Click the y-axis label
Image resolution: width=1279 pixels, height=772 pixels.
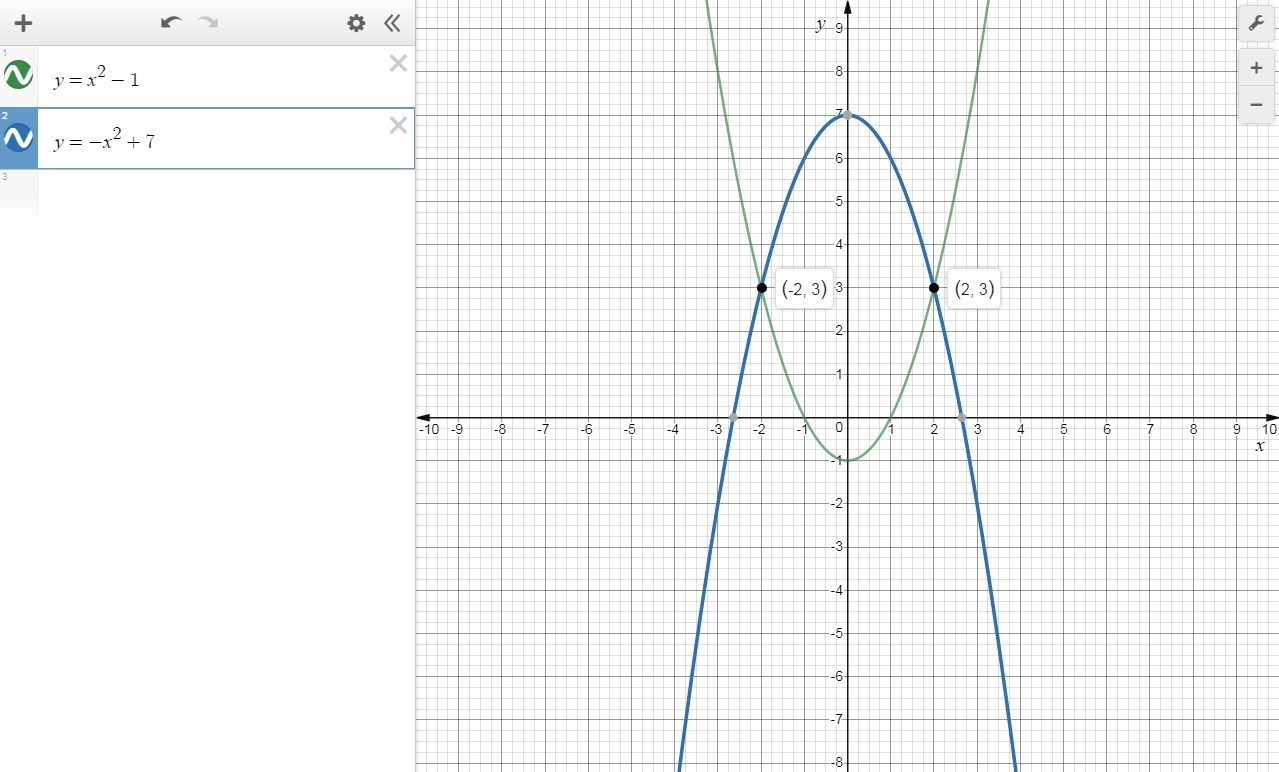[820, 25]
